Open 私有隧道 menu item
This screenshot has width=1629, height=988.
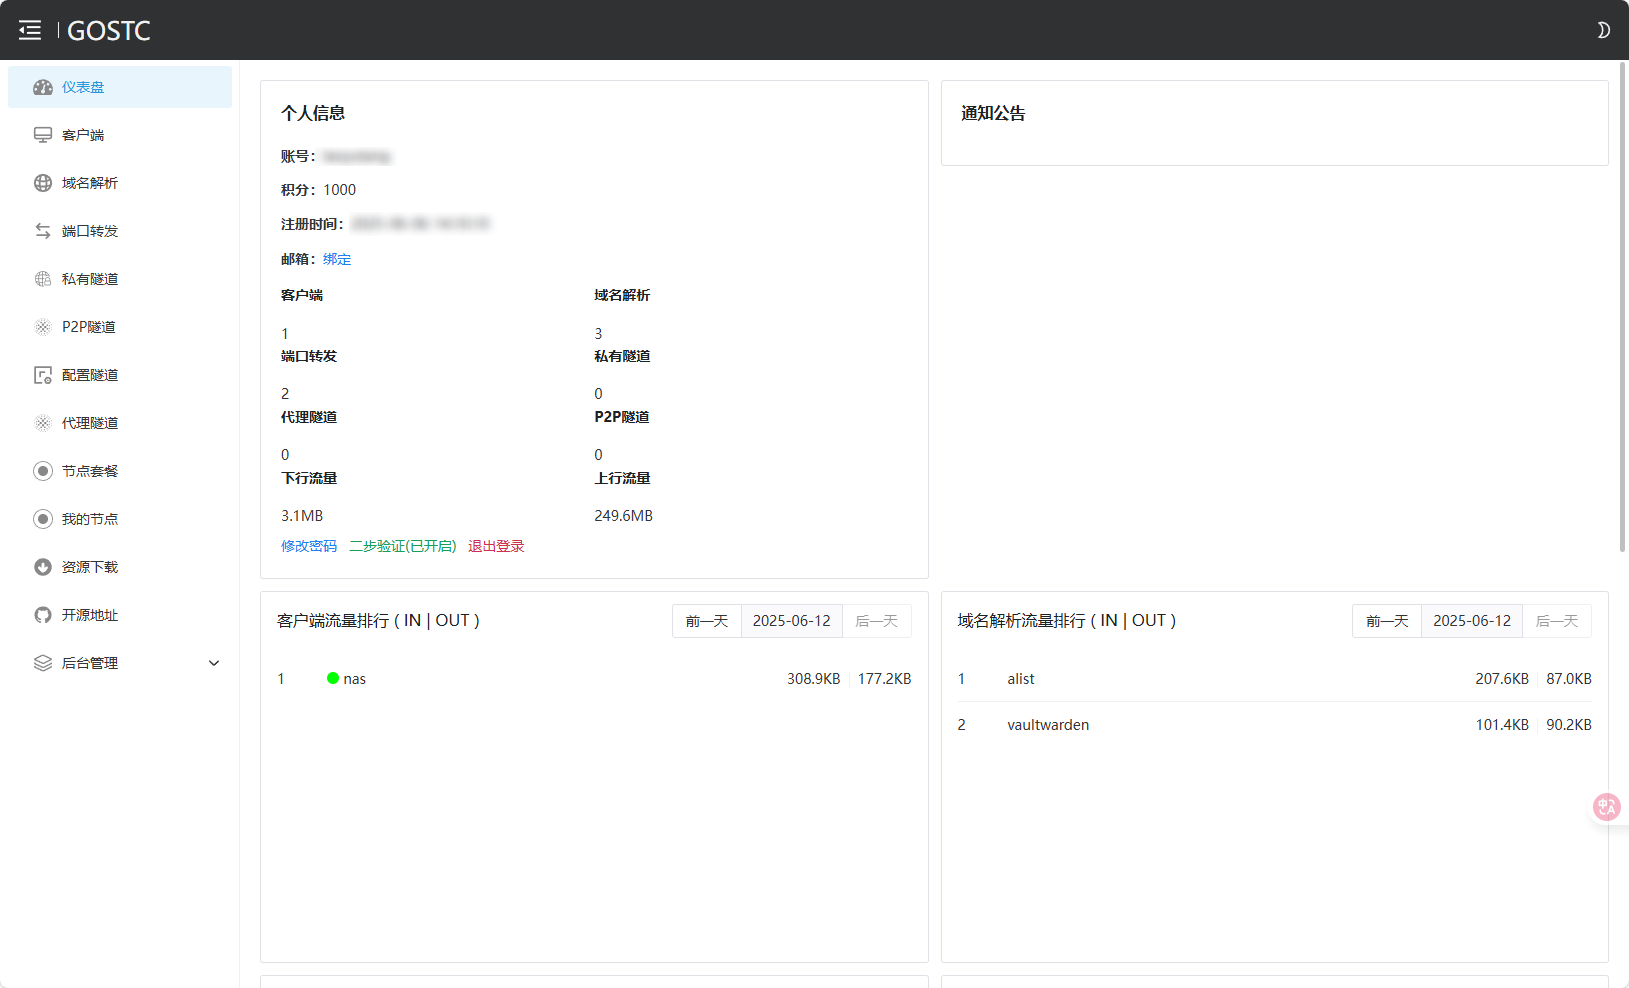[120, 279]
